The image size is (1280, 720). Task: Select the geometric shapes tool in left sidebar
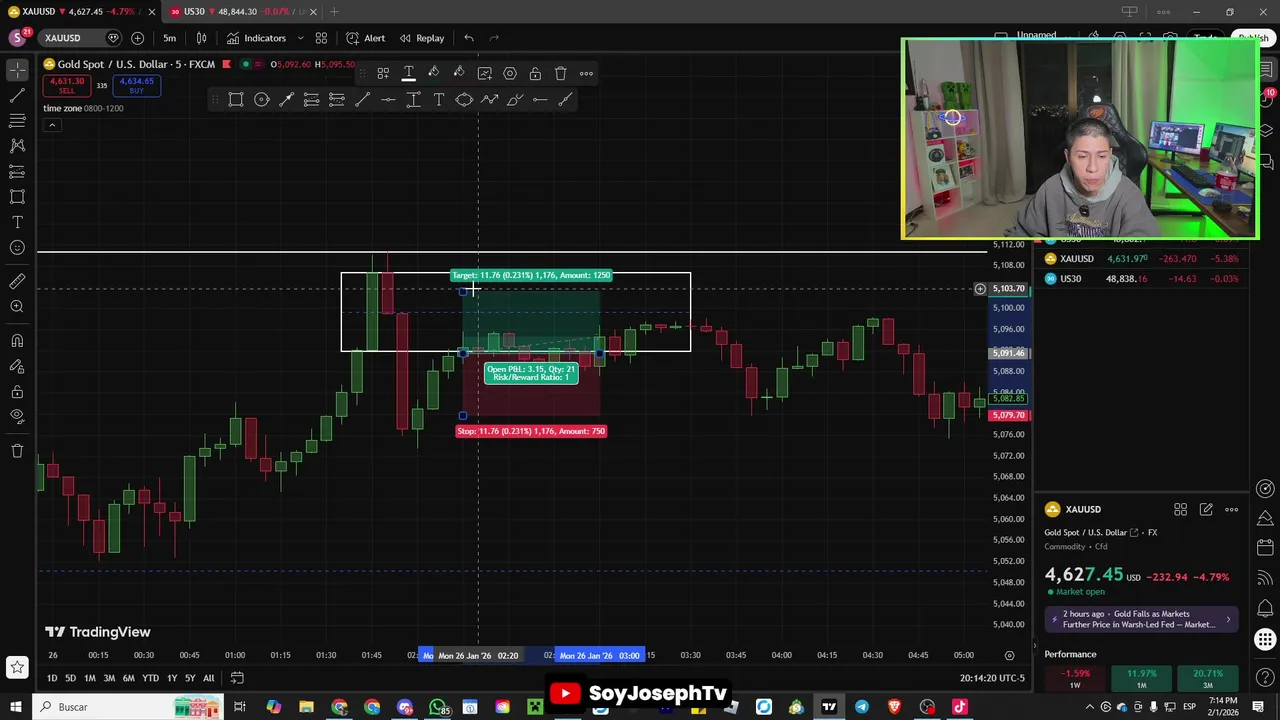pyautogui.click(x=17, y=197)
